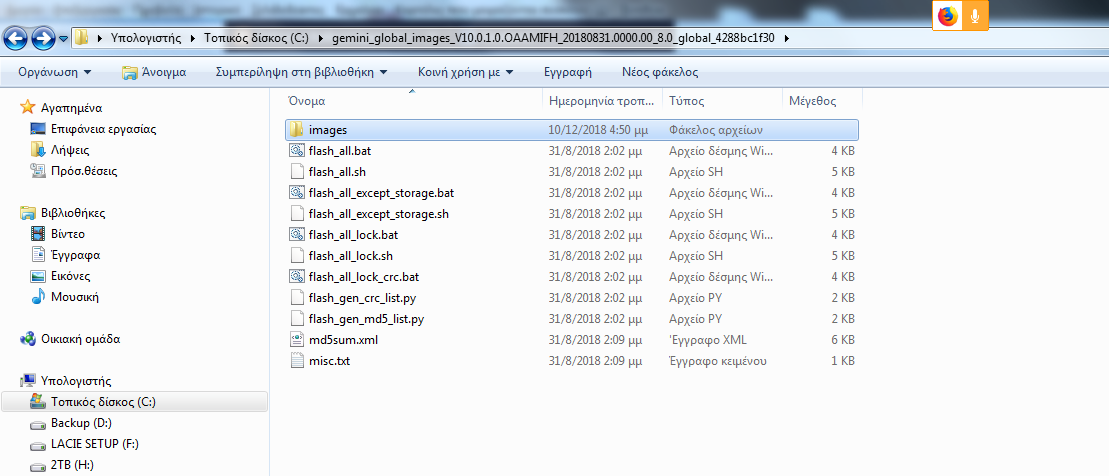Click the Forward navigation arrow button
Viewport: 1109px width, 476px height.
[43, 39]
